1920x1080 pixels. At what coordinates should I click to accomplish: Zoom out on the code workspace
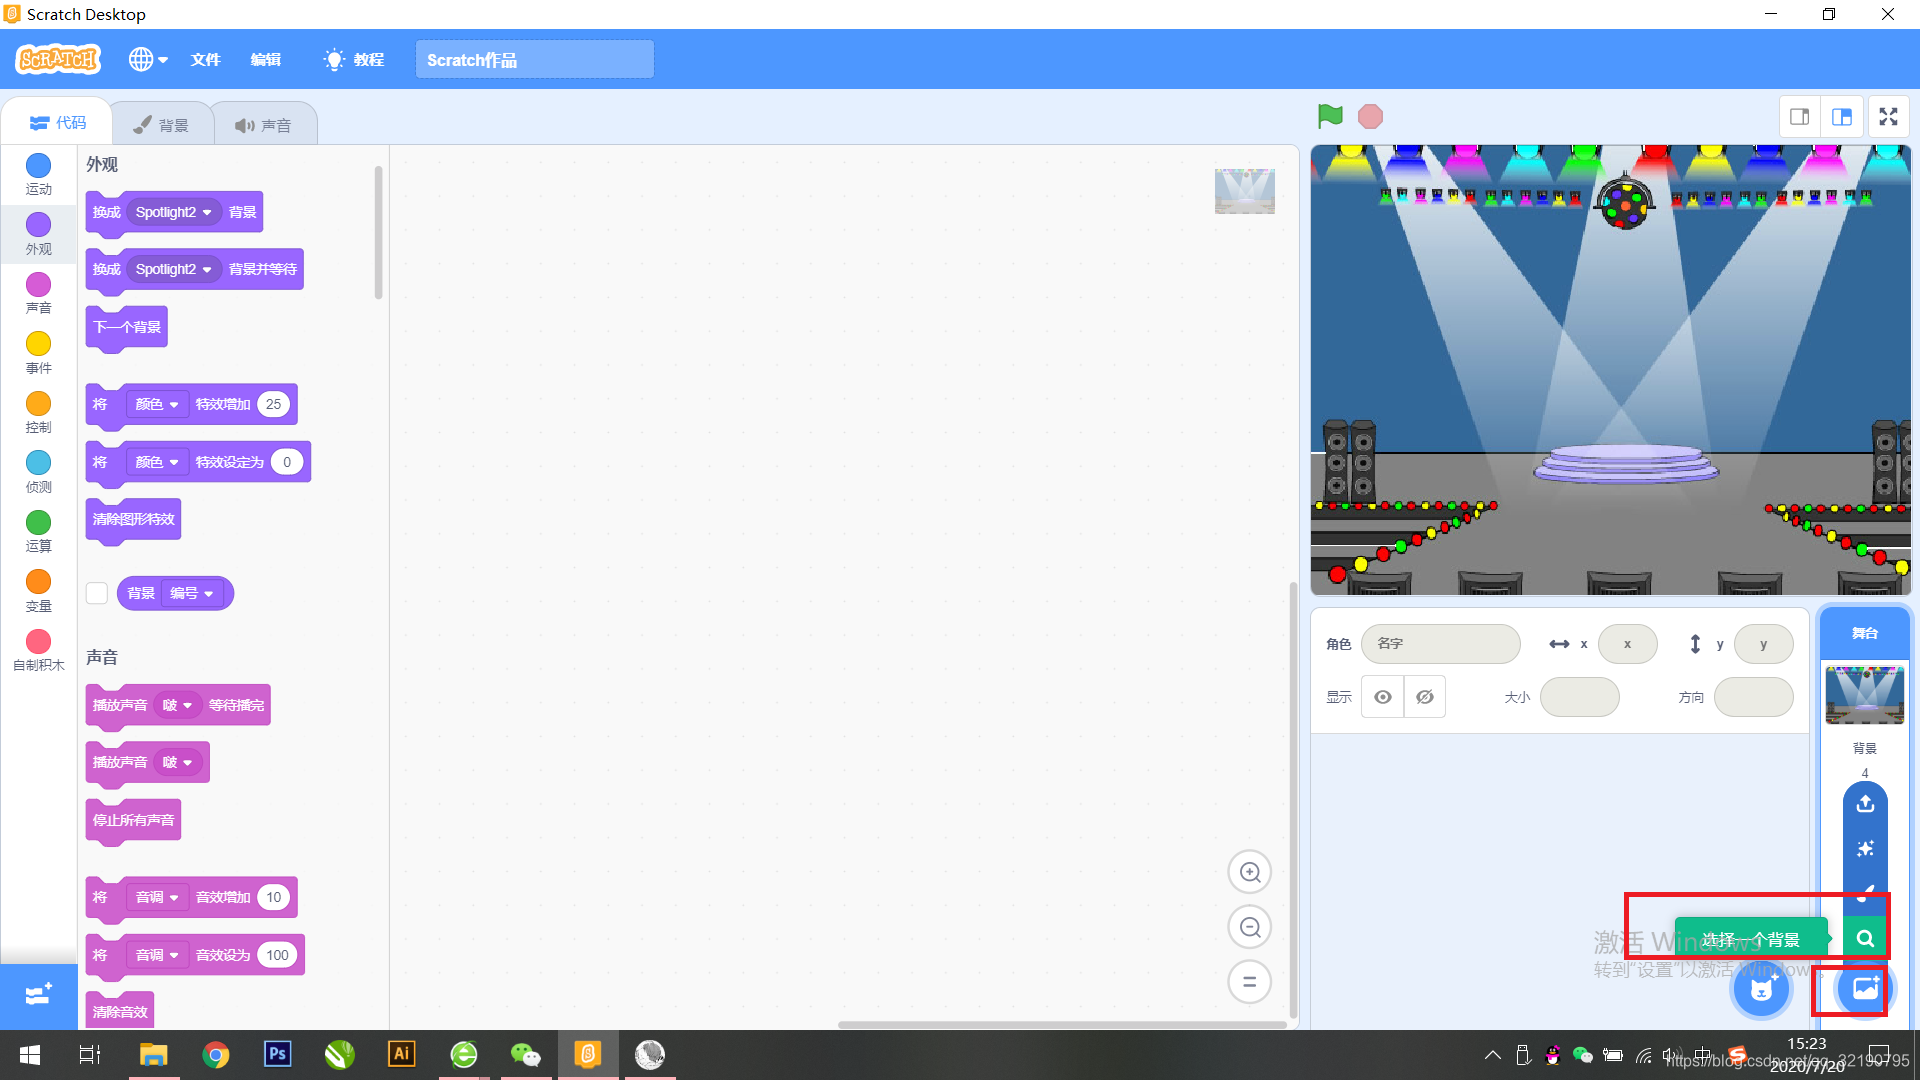tap(1249, 927)
